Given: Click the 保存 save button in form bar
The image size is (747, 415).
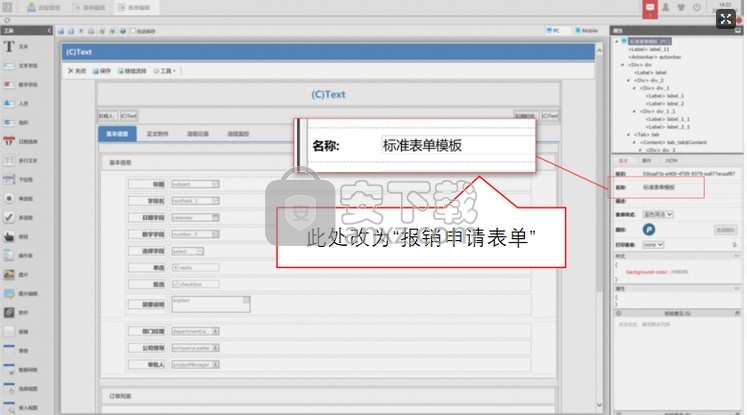Looking at the screenshot, I should [x=101, y=71].
